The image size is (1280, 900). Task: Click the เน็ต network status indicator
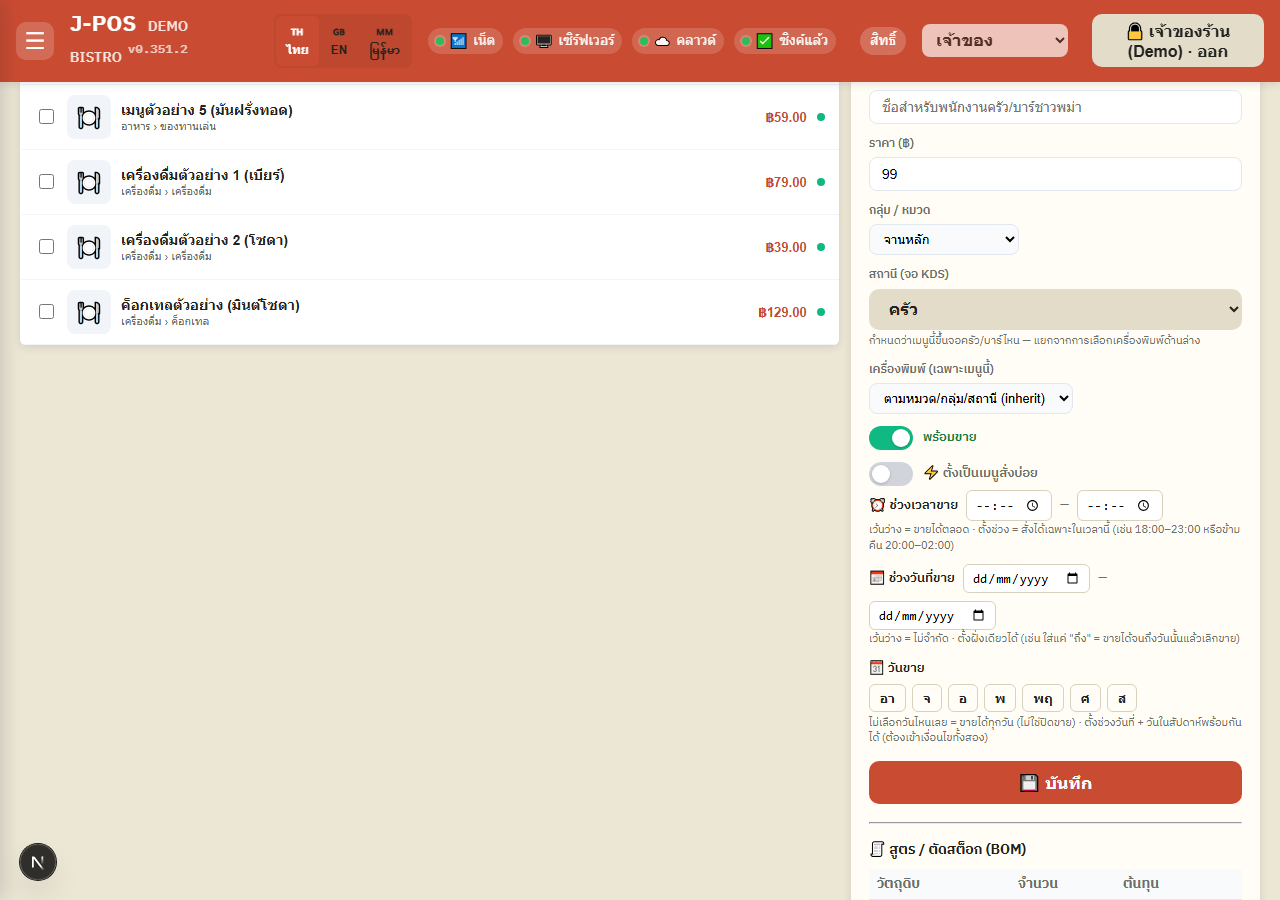click(x=465, y=41)
